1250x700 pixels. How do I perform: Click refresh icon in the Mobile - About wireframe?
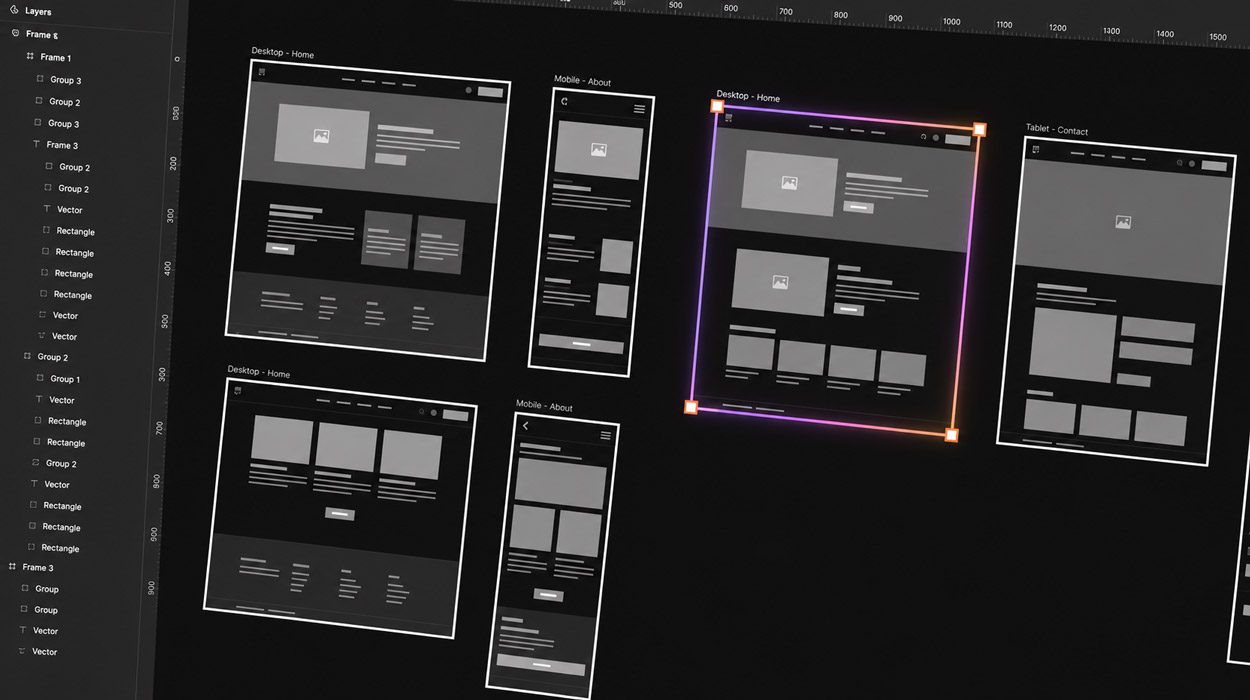[565, 101]
